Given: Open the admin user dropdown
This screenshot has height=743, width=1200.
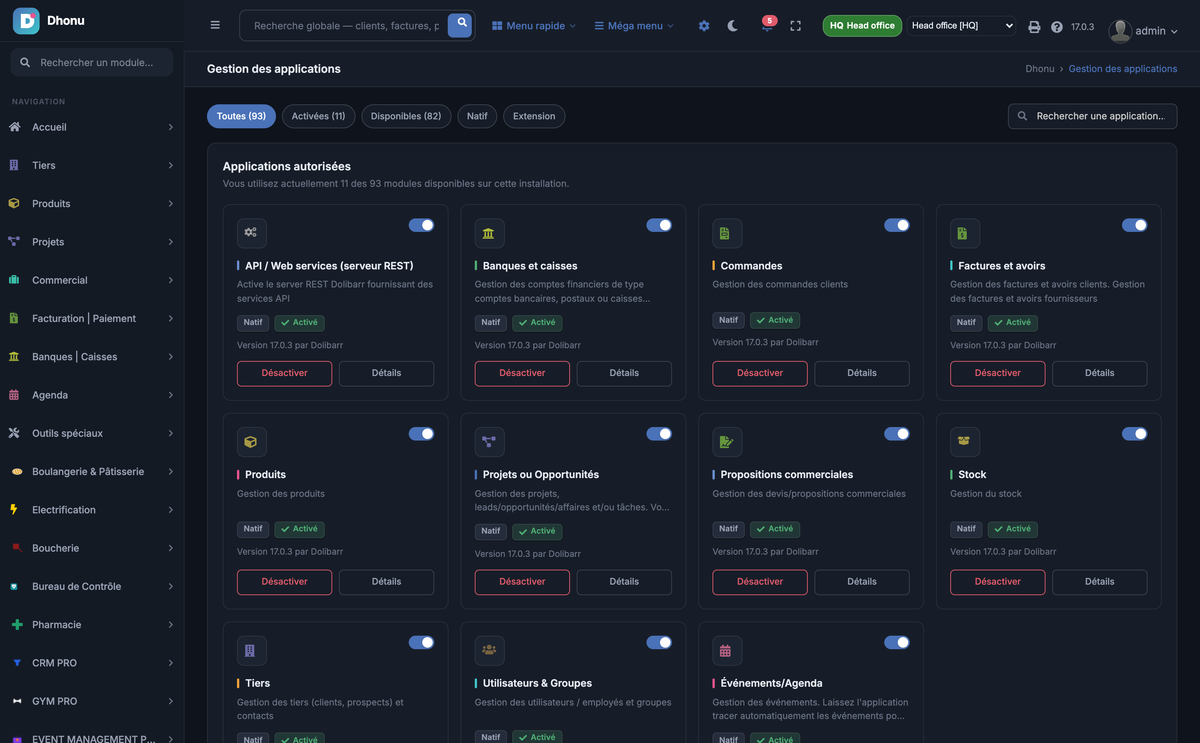Looking at the screenshot, I should click(1156, 31).
